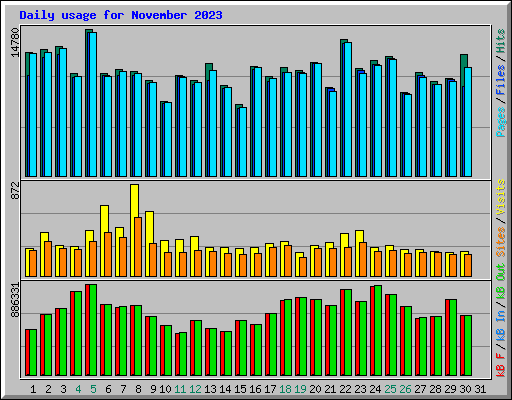Click the day 19 orange sites bar
Image resolution: width=512 pixels, height=400 pixels.
(x=303, y=267)
